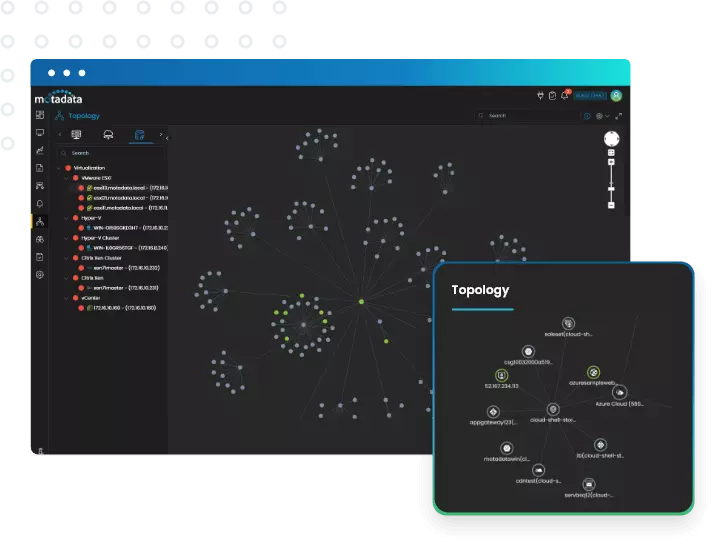Click the cdntest node in Topology card
This screenshot has width=725, height=556.
tap(538, 470)
